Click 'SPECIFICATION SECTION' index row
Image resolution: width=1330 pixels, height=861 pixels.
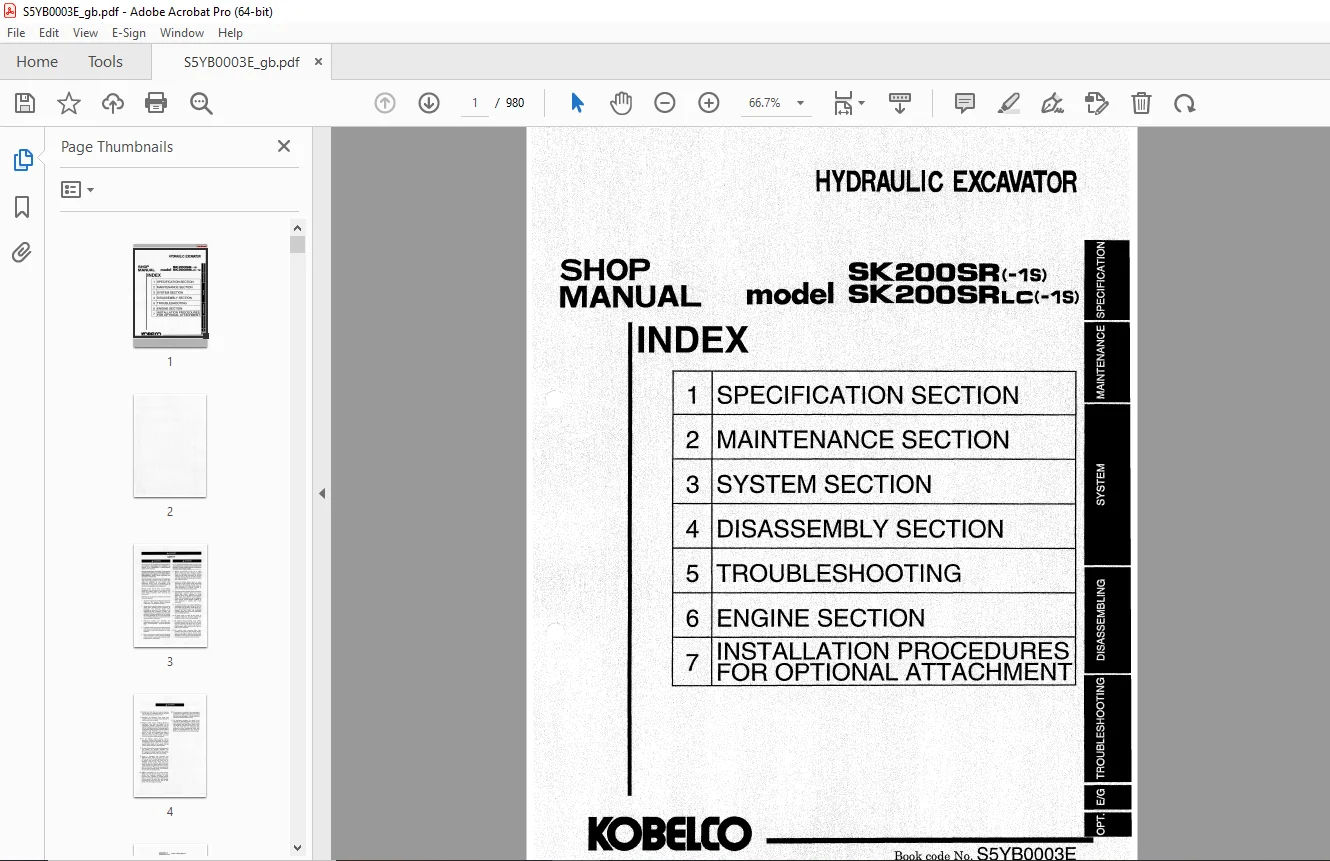pyautogui.click(x=874, y=394)
